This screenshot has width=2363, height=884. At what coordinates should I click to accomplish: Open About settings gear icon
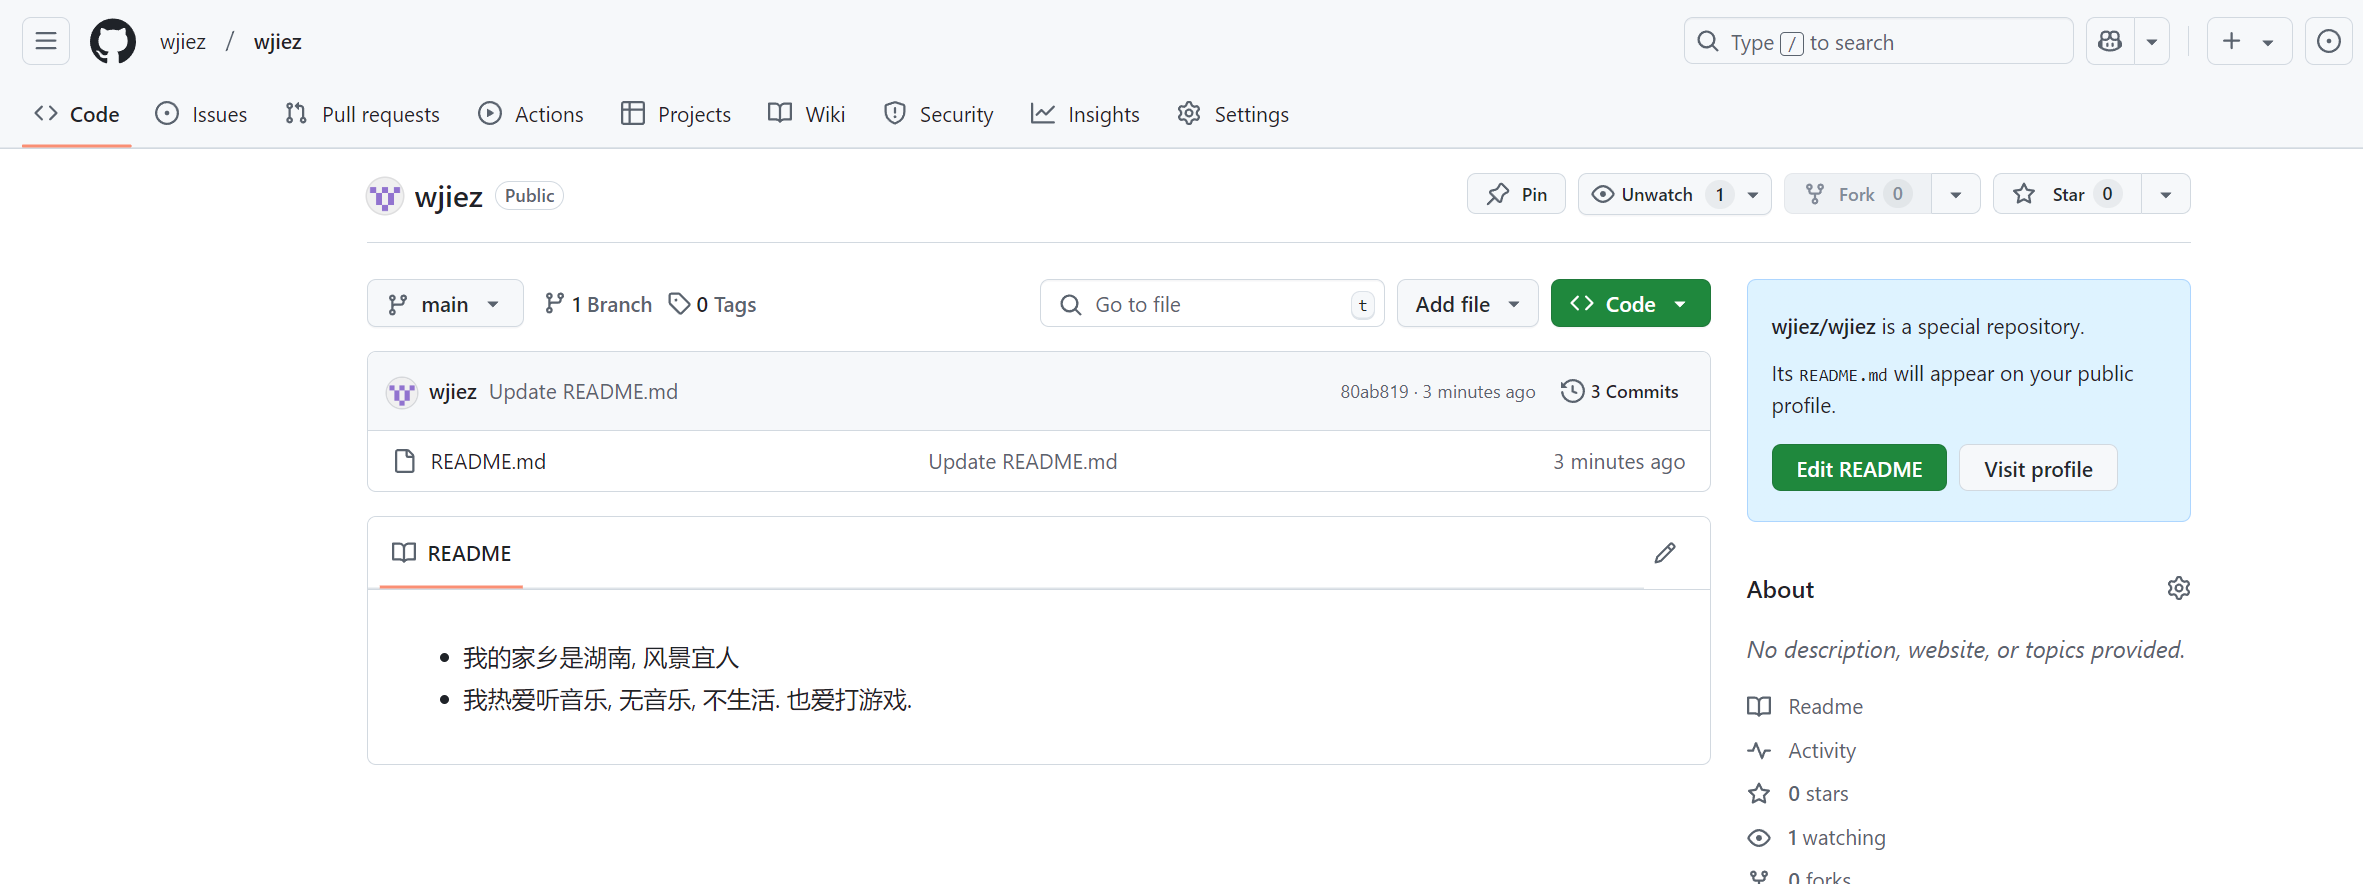pyautogui.click(x=2179, y=588)
